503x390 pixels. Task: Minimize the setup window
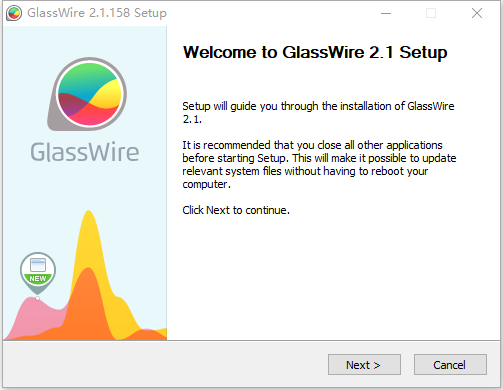(x=386, y=13)
